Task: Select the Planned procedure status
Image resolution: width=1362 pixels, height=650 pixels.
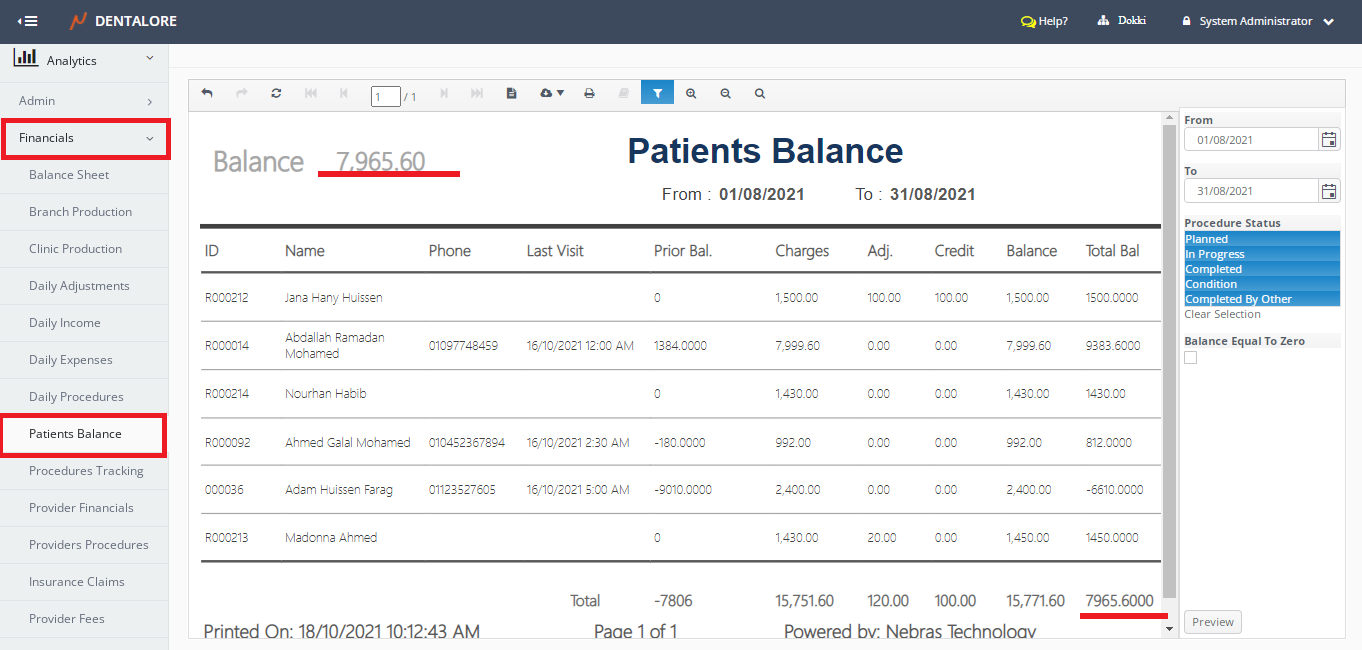Action: (1261, 239)
